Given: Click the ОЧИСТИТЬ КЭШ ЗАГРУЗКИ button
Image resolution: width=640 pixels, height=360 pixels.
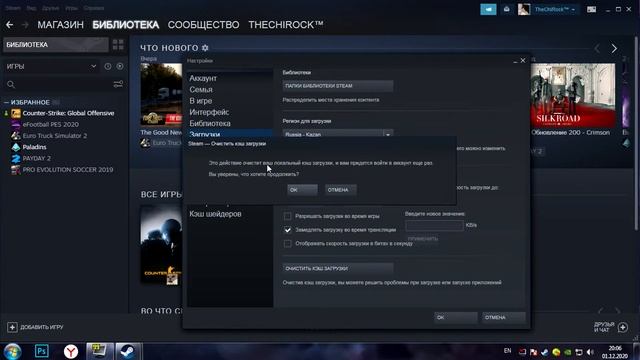Looking at the screenshot, I should 338,268.
